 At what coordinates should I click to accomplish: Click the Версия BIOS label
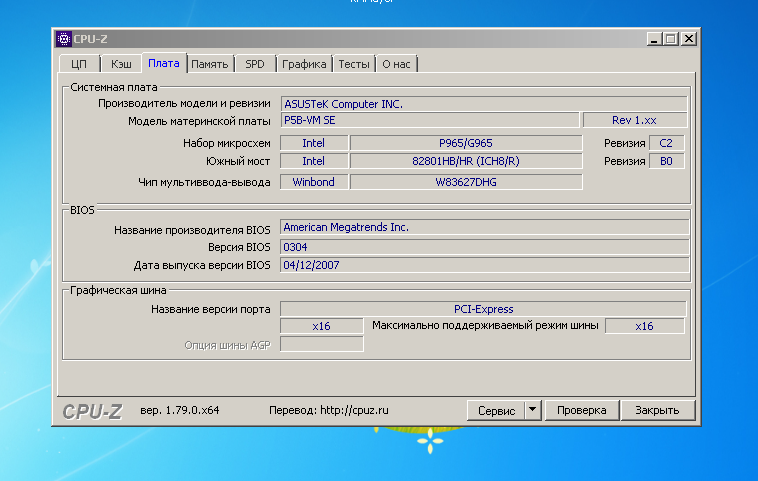coord(239,247)
